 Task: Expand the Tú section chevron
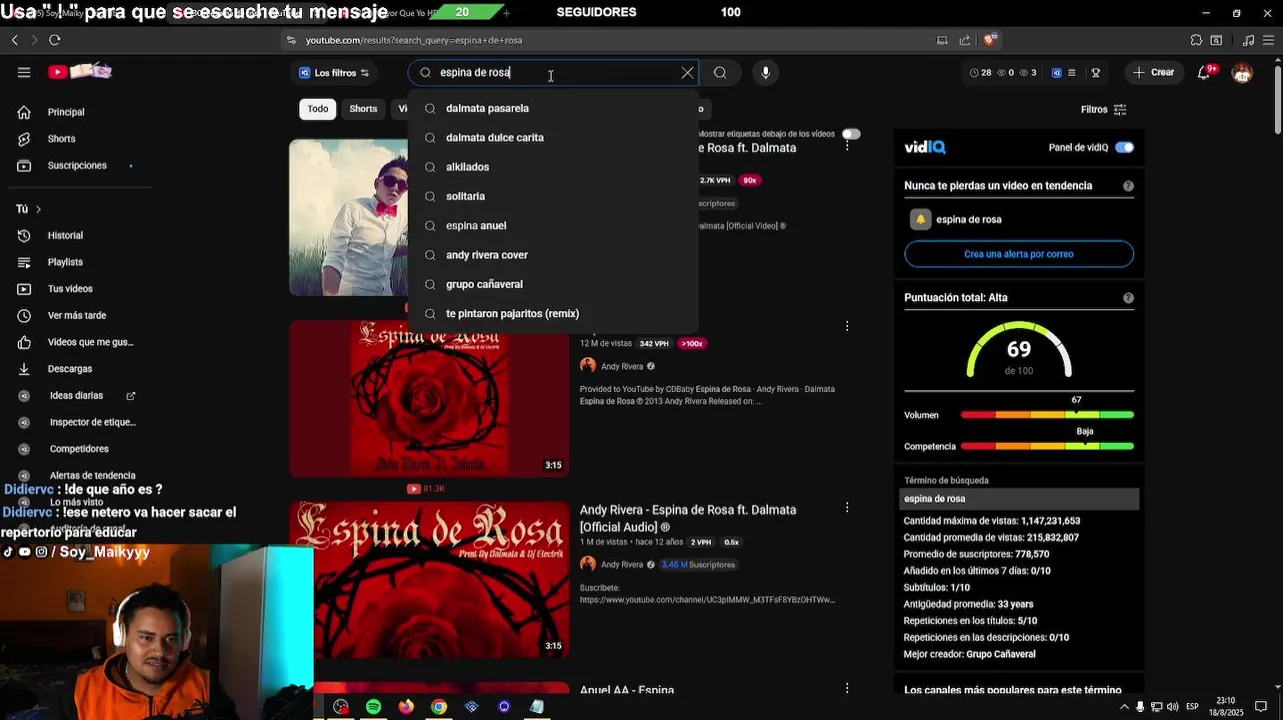coord(38,209)
